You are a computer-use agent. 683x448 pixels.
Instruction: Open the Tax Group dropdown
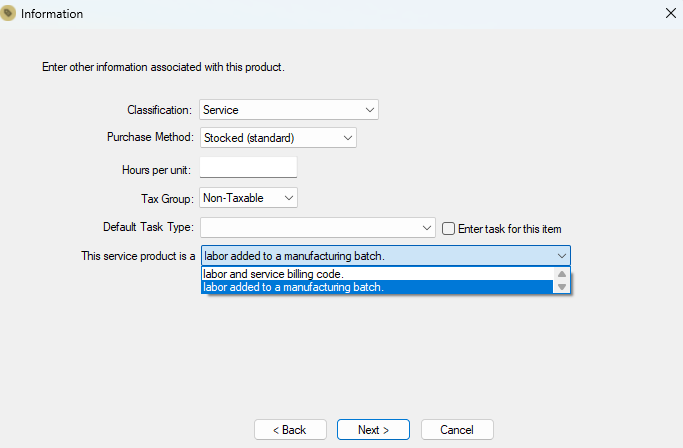[248, 198]
